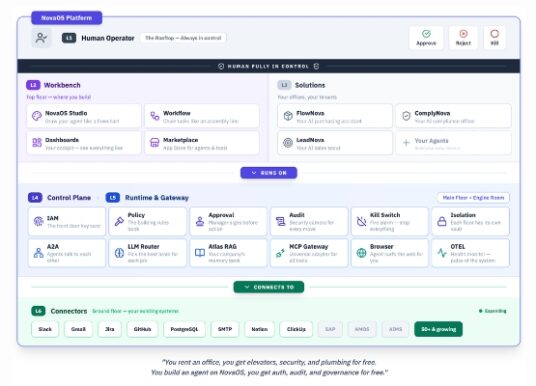The image size is (536, 386).
Task: Click the Kill Switch alarm icon
Action: click(361, 221)
